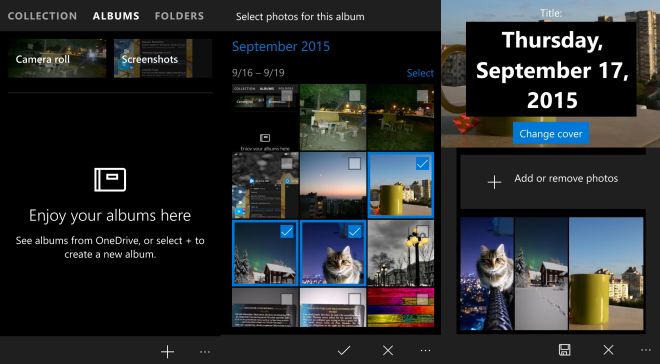Open the FOLDERS tab
660x364 pixels.
click(x=179, y=16)
